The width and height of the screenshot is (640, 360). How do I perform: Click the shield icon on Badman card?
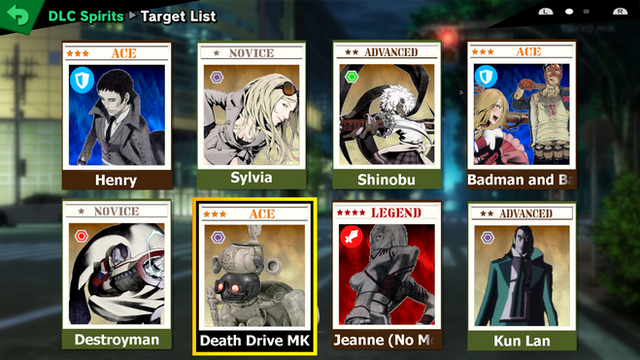click(486, 76)
